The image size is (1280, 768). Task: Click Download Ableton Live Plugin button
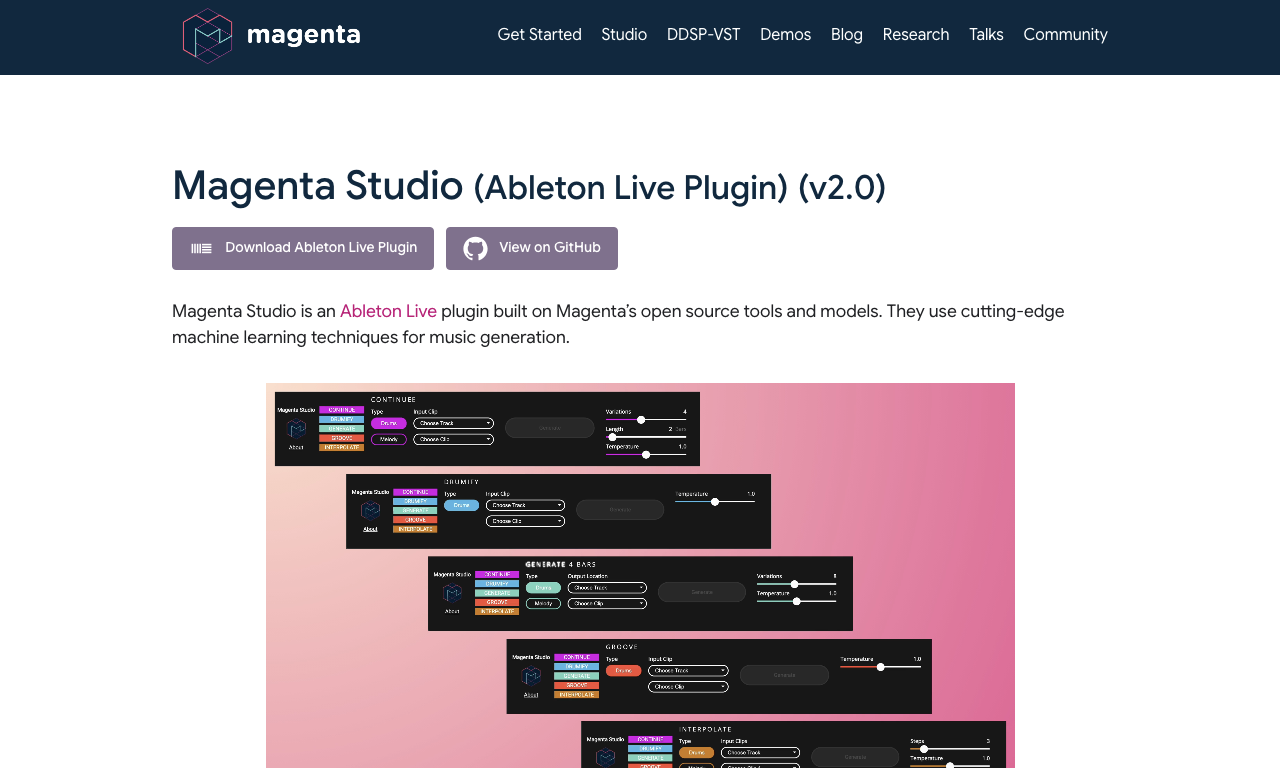click(303, 248)
